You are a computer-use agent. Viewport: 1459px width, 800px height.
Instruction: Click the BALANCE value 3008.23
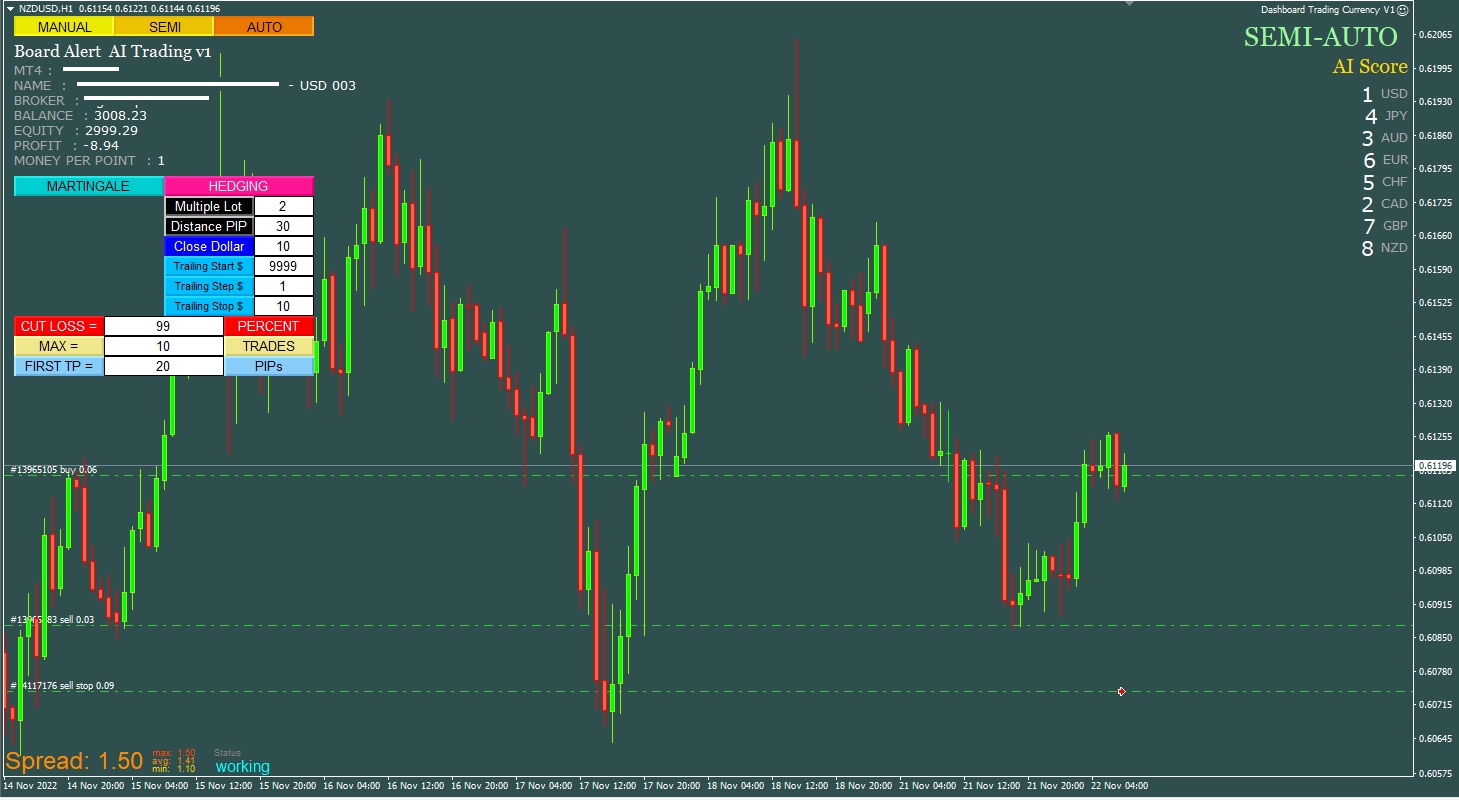click(x=121, y=115)
